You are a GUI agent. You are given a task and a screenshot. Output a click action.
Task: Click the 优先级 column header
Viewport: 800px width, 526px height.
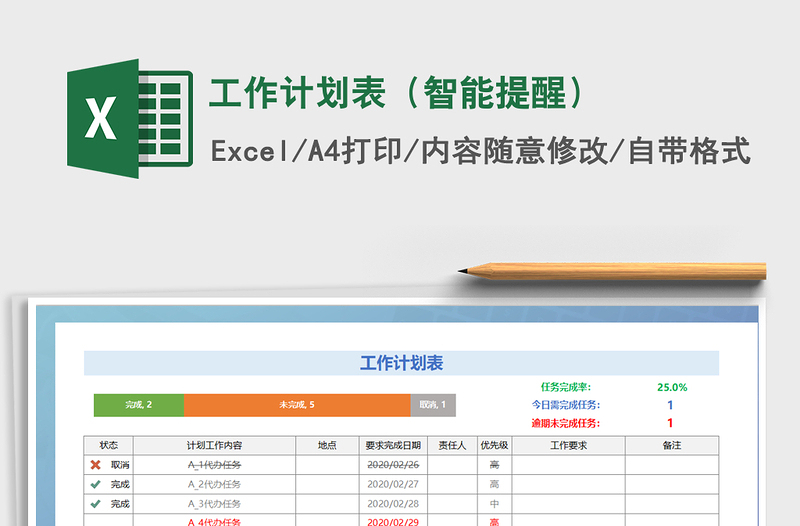tap(494, 445)
